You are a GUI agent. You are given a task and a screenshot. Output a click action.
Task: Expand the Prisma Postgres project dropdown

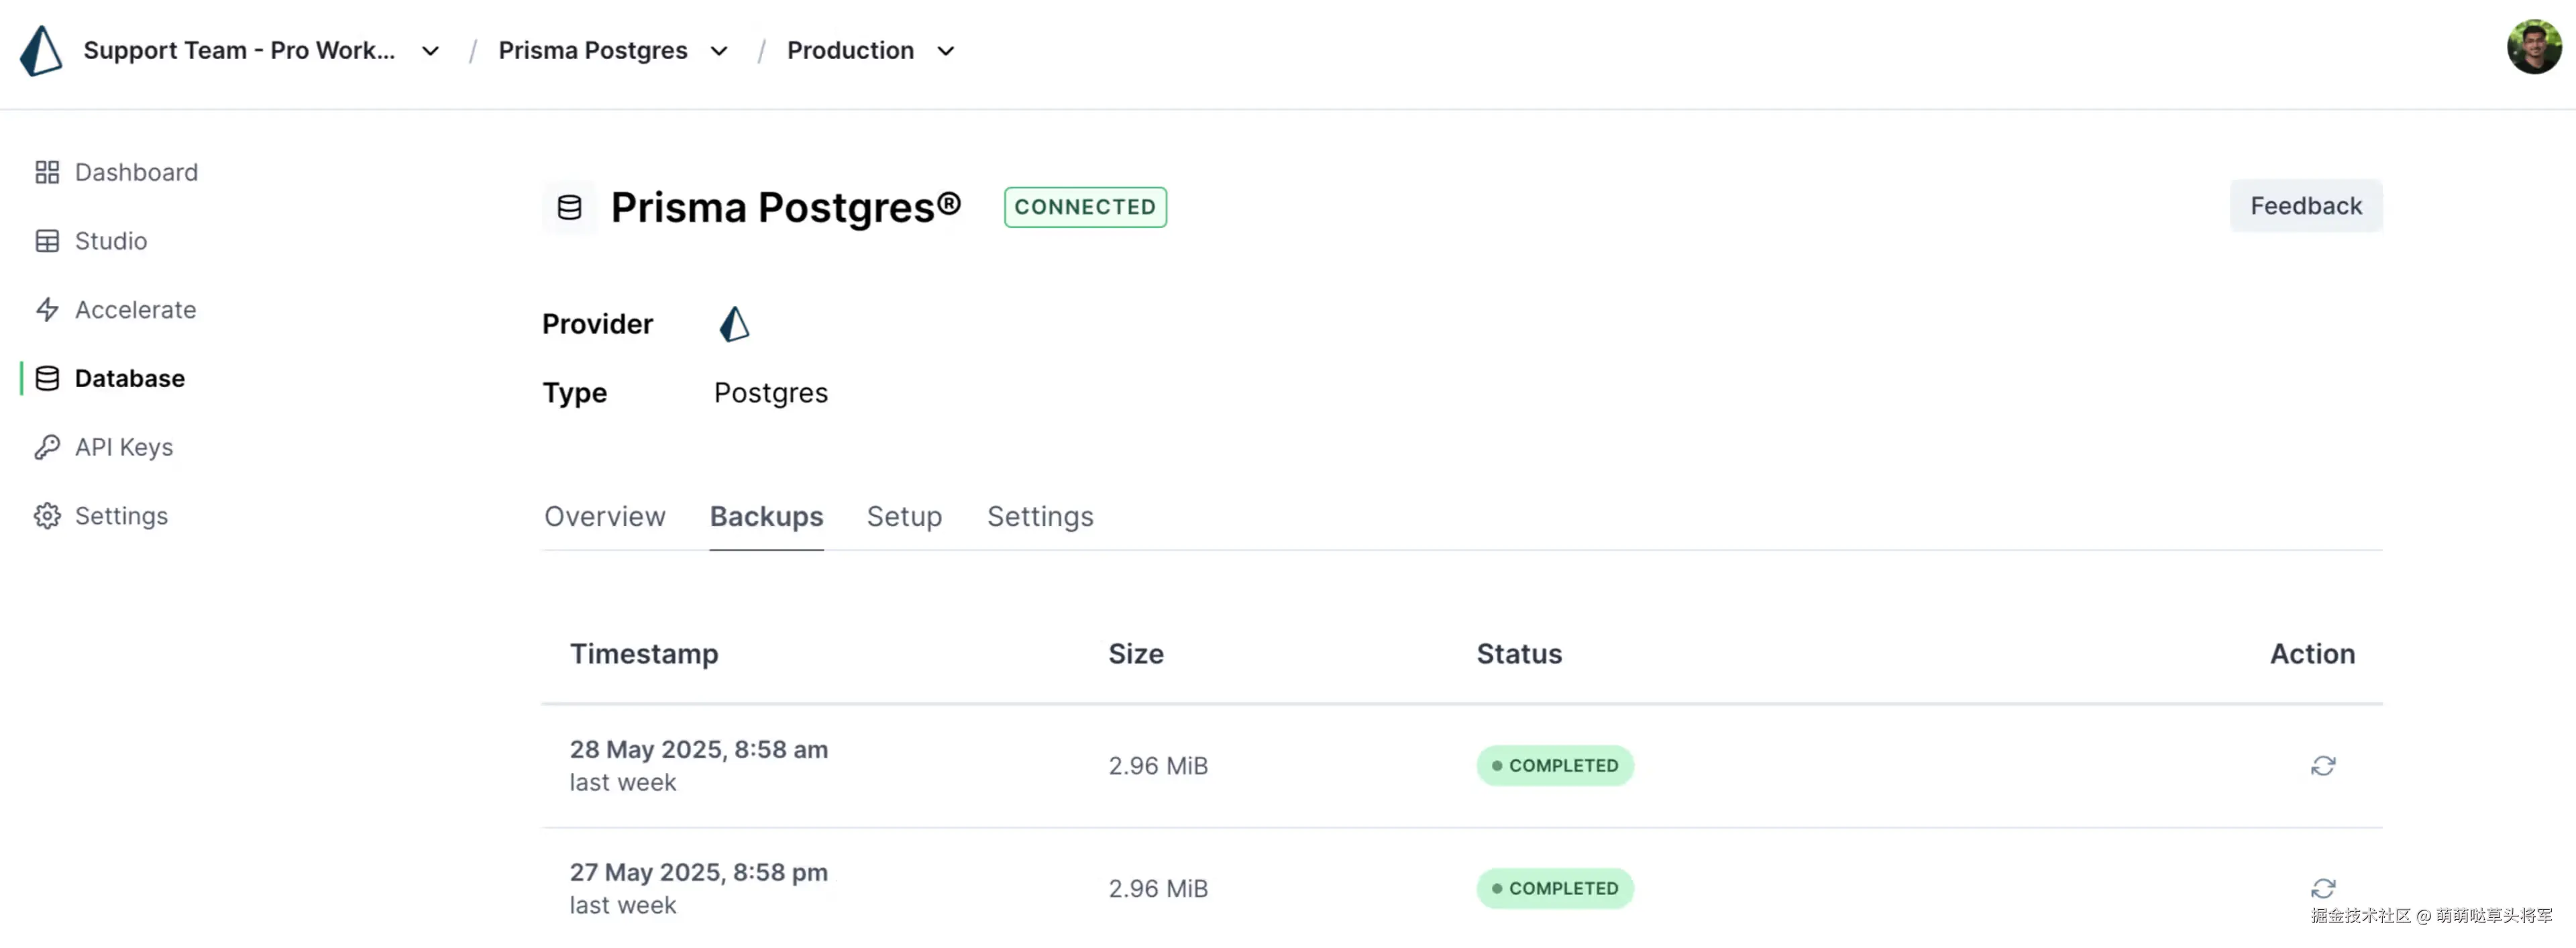[x=719, y=51]
